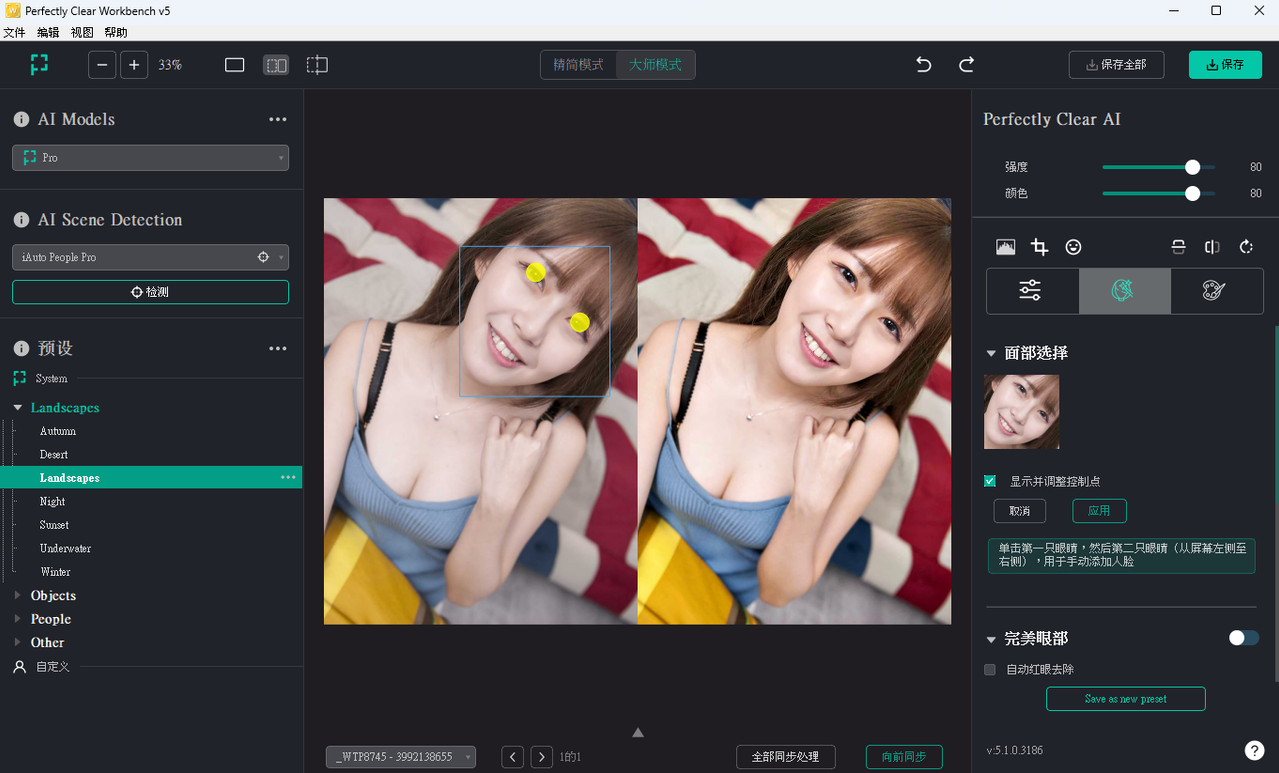The image size is (1279, 773).
Task: Click the redo arrow icon
Action: point(966,65)
